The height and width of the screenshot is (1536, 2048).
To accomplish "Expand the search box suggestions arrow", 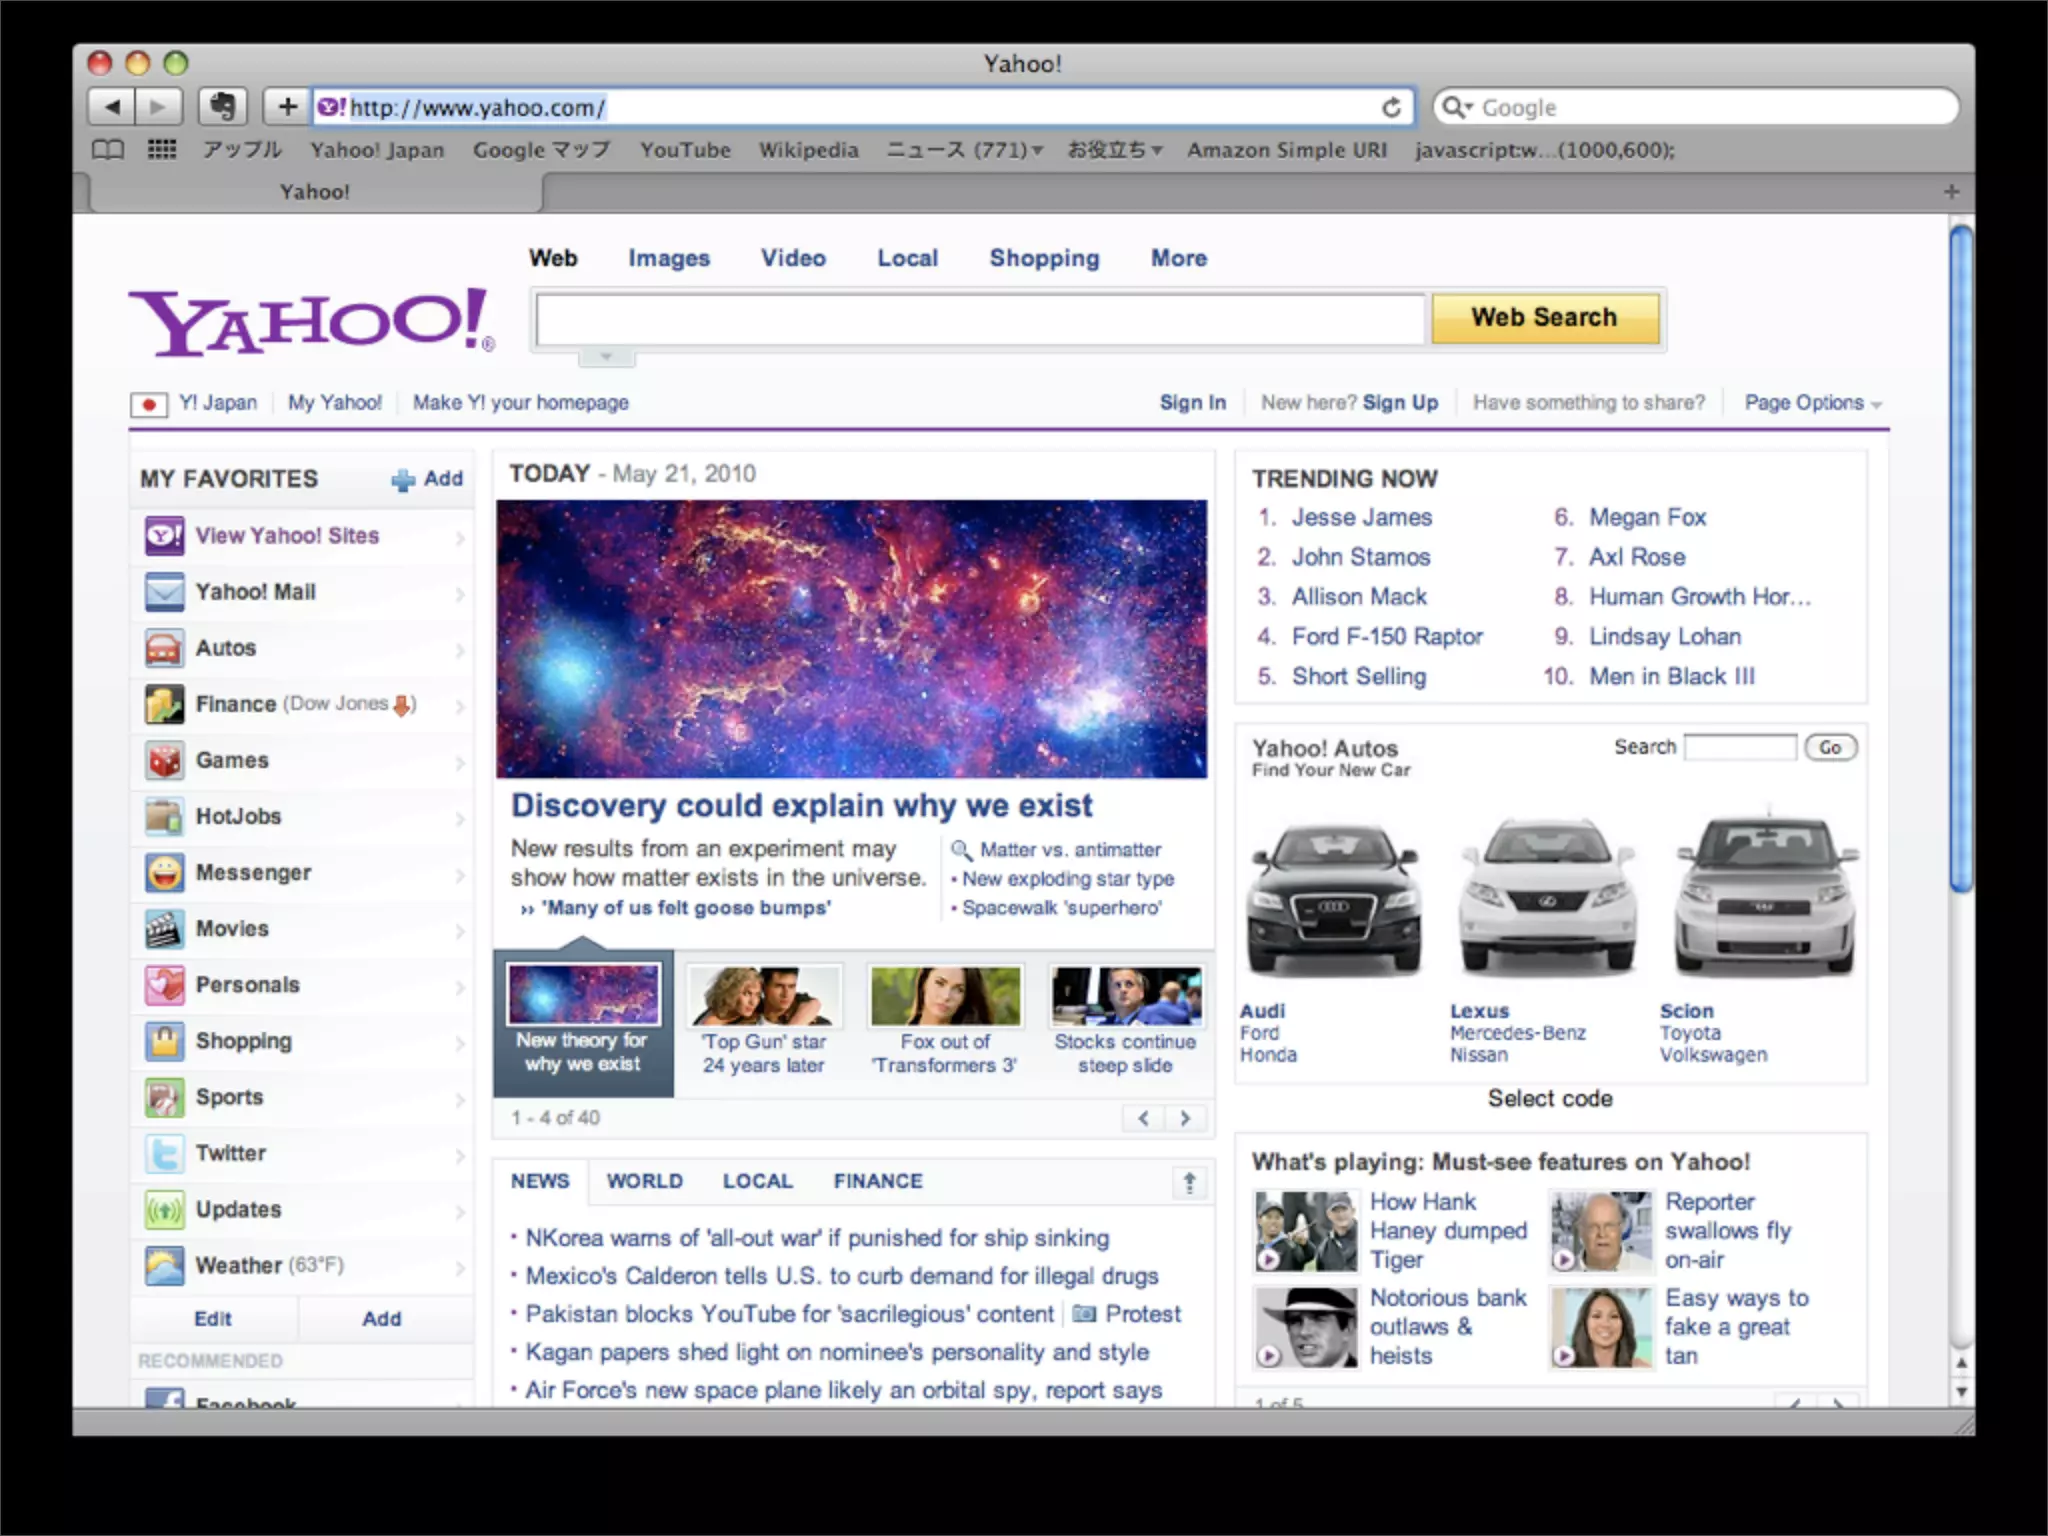I will click(x=605, y=357).
